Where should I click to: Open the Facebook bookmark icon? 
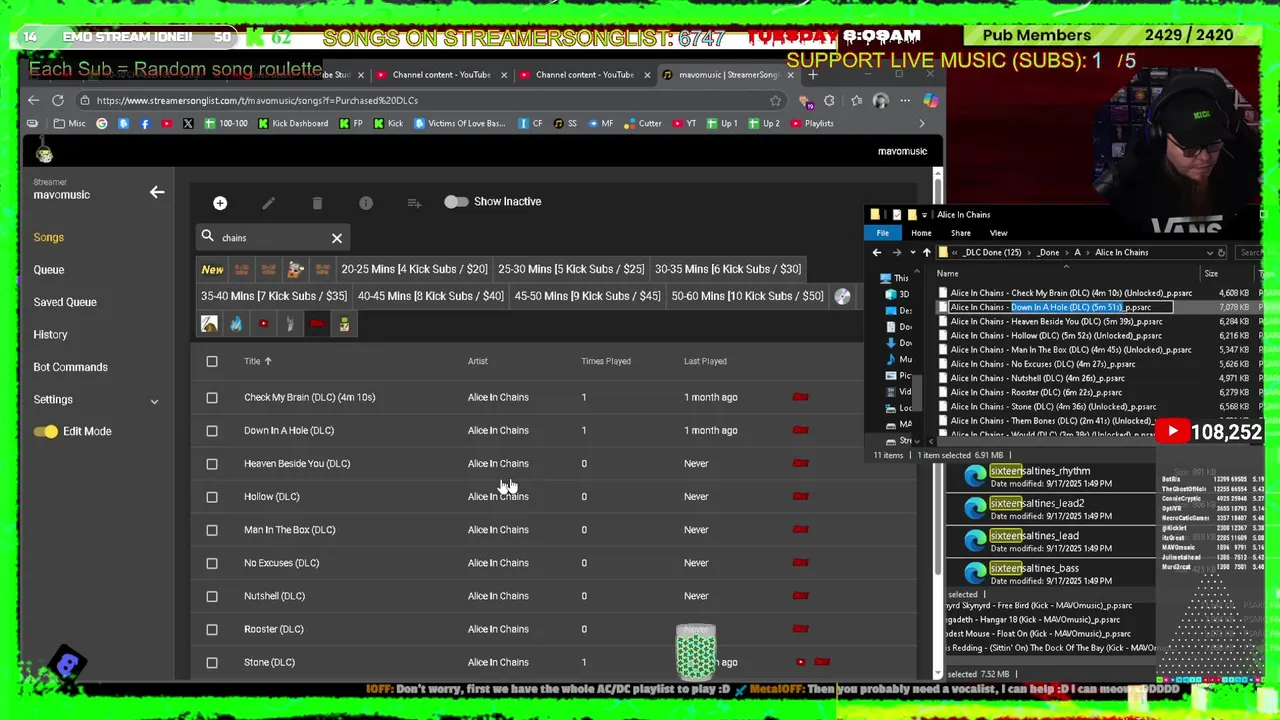click(x=145, y=123)
